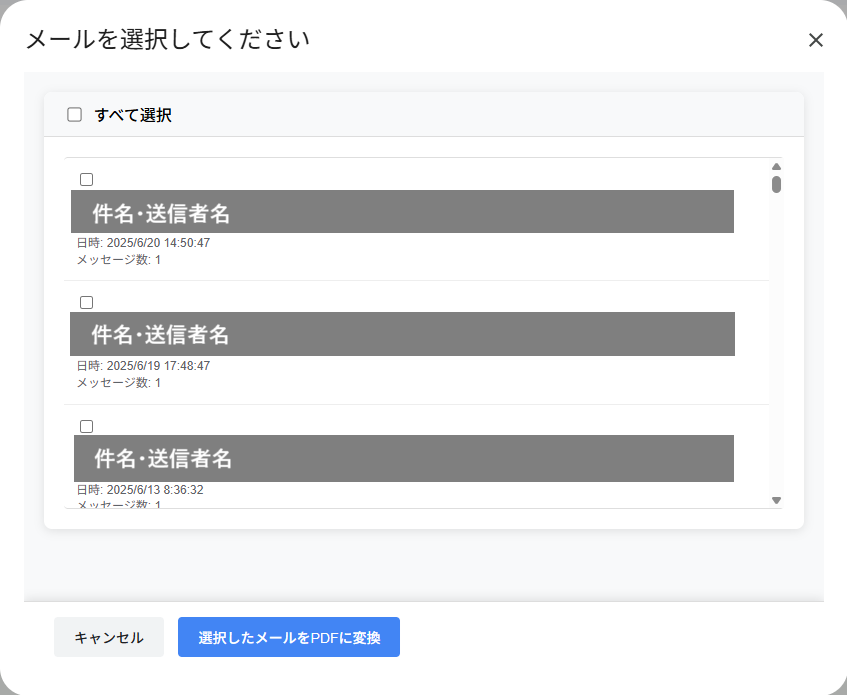Click メッセージ数: 1 under 2025/6/20 mail
The height and width of the screenshot is (695, 847).
pyautogui.click(x=119, y=260)
